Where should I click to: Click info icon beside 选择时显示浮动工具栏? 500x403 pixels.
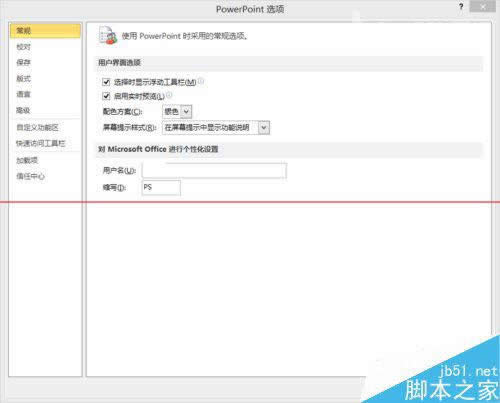coord(201,81)
